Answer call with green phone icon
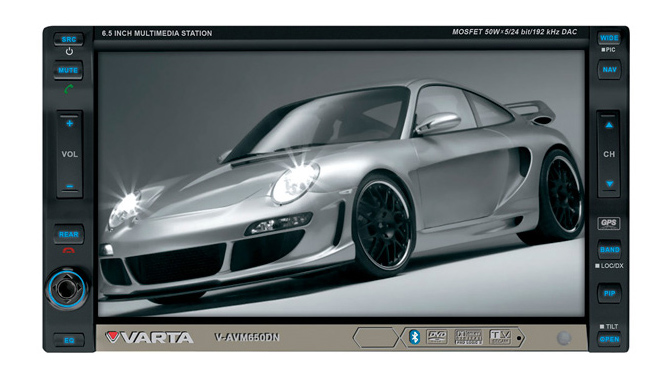 pyautogui.click(x=69, y=89)
